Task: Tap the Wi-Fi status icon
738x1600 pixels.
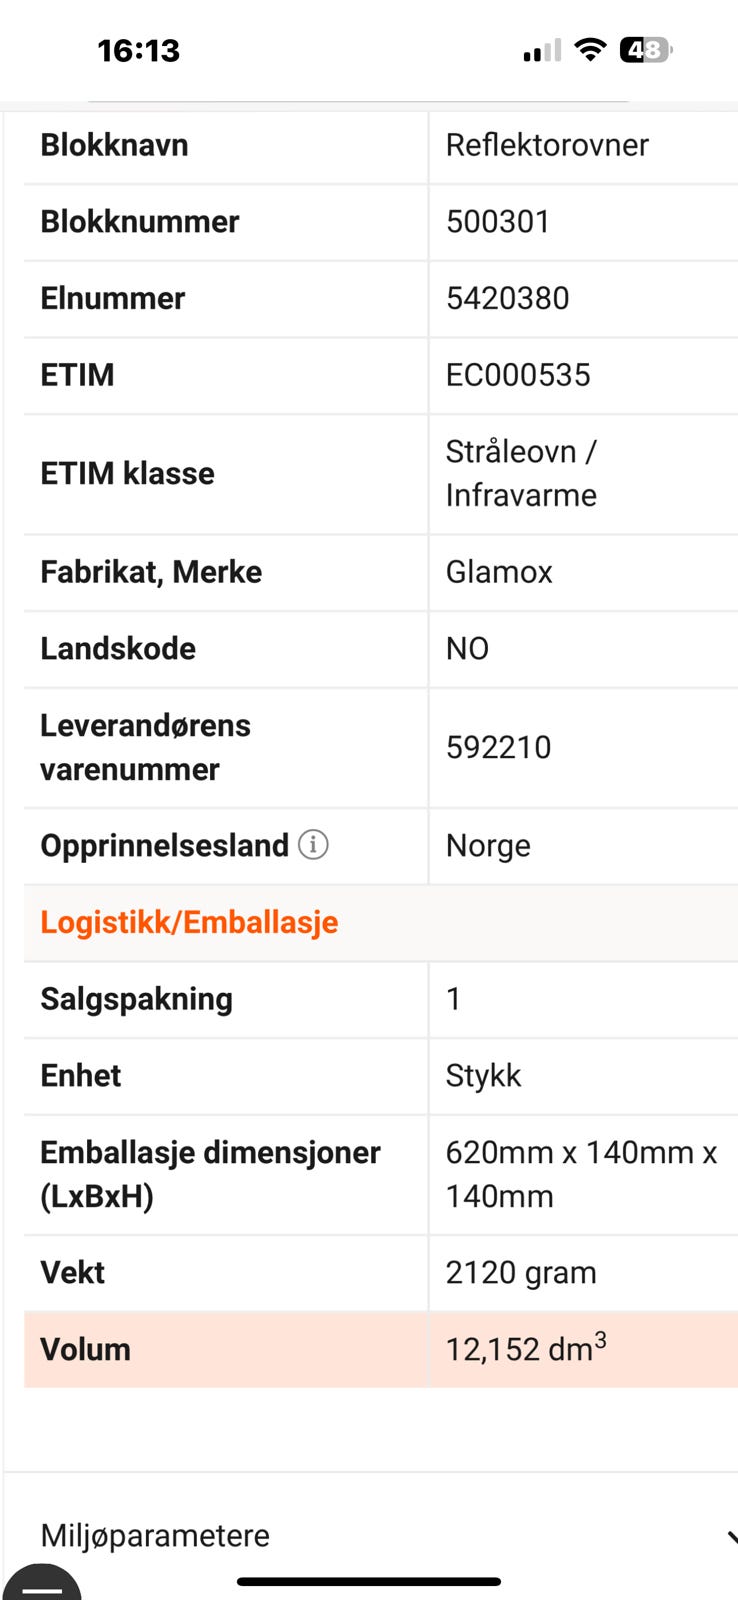Action: [591, 50]
